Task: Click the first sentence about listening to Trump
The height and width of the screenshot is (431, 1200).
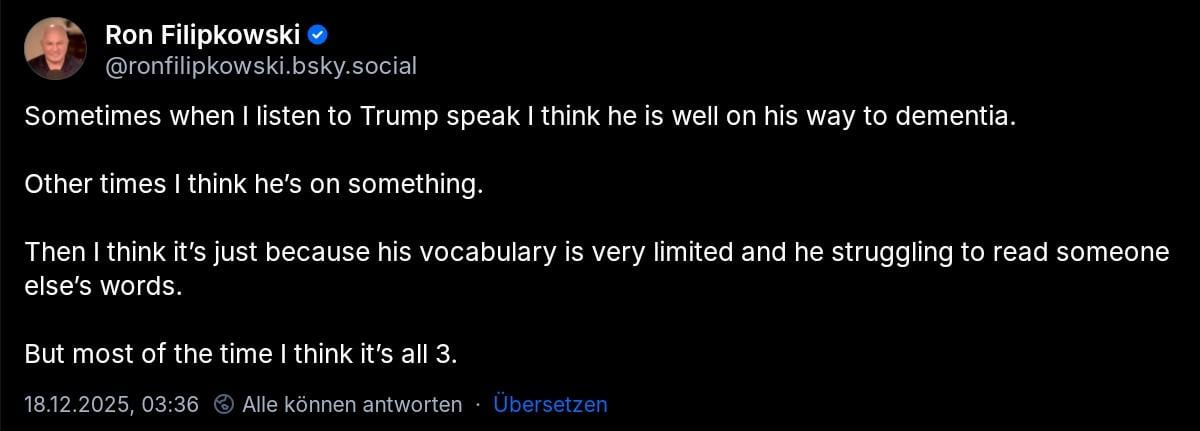Action: coord(520,116)
